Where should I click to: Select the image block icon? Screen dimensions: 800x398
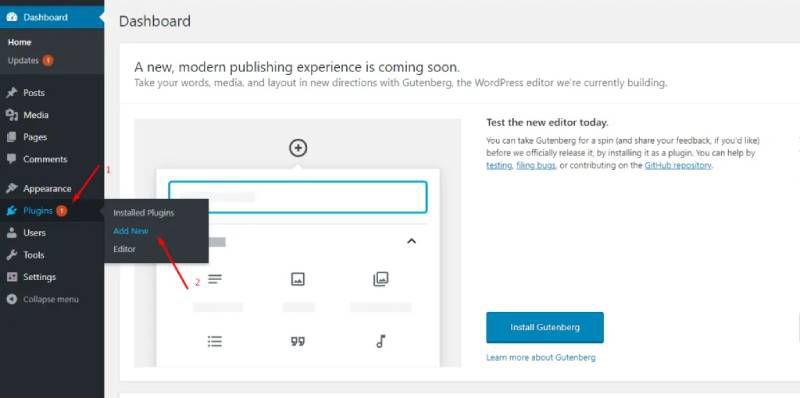click(x=297, y=279)
